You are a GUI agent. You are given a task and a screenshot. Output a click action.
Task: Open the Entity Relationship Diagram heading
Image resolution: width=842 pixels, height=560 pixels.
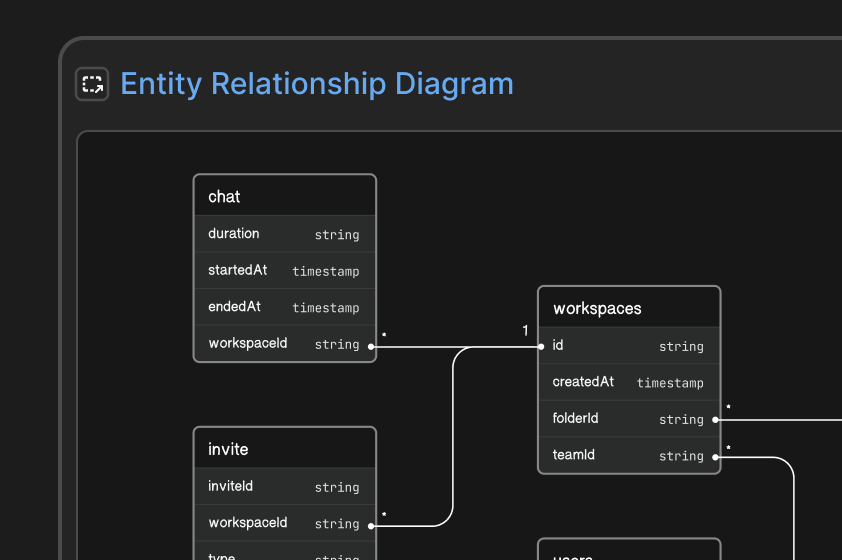[x=317, y=84]
